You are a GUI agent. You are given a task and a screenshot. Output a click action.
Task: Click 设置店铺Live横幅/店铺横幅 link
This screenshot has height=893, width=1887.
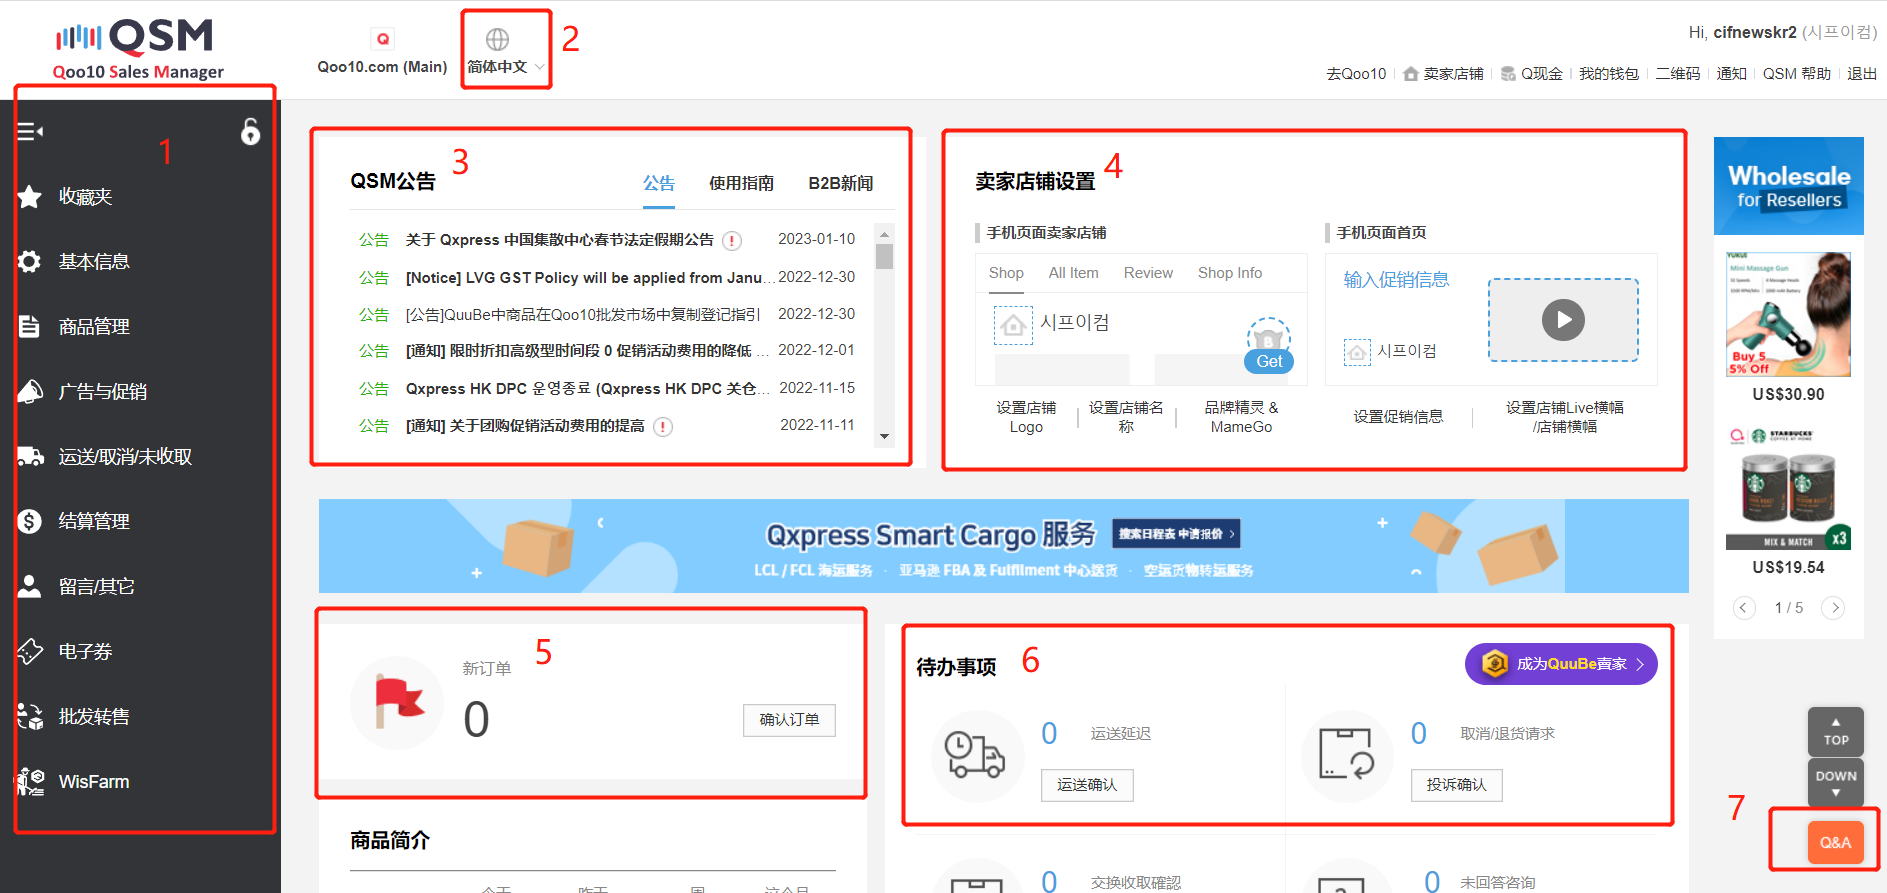[x=1565, y=417]
